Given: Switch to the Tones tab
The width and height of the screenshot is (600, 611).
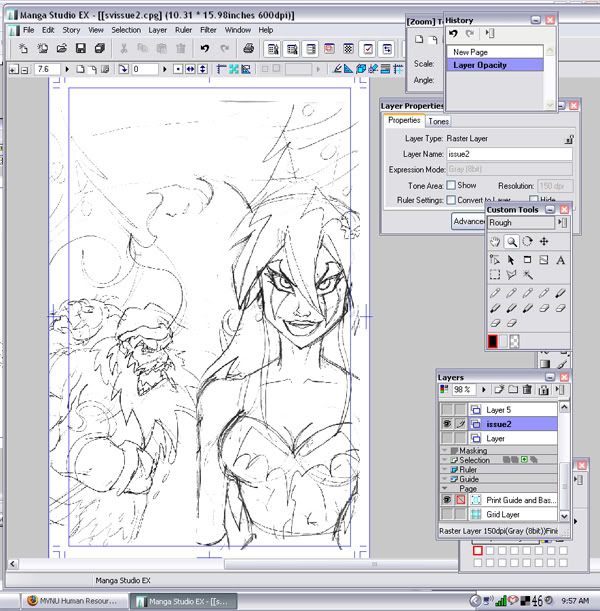Looking at the screenshot, I should tap(439, 121).
